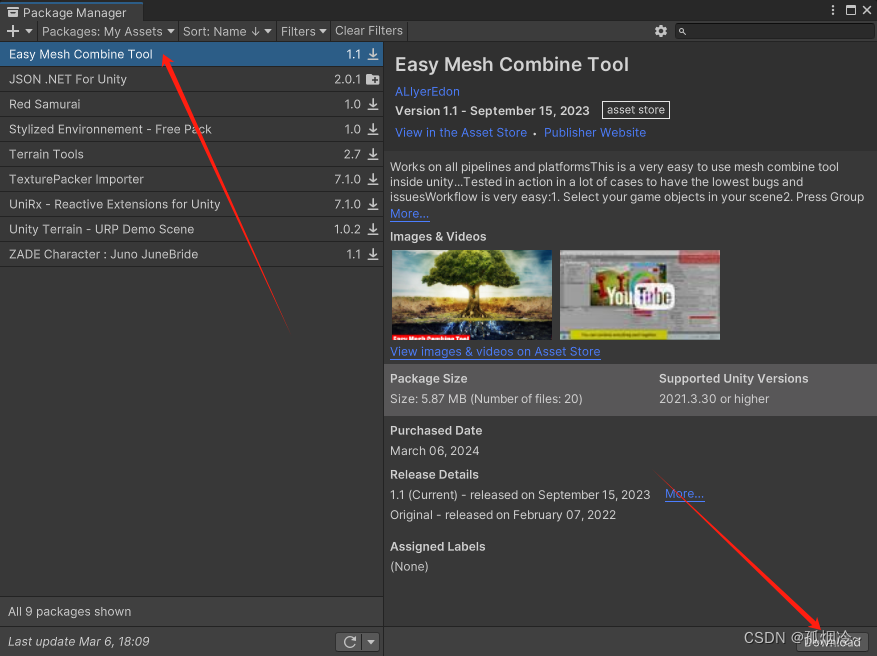The height and width of the screenshot is (656, 877).
Task: Click Last update Mar 6, 18:09 text
Action: [78, 641]
